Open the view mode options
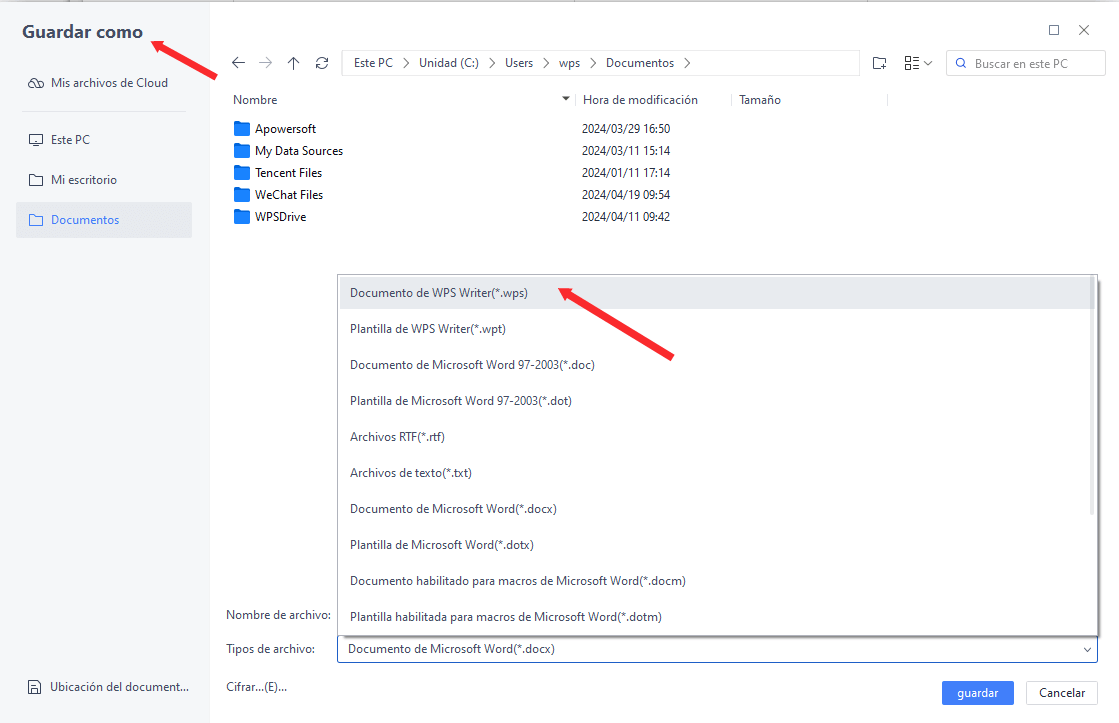The height and width of the screenshot is (723, 1119). coord(918,64)
